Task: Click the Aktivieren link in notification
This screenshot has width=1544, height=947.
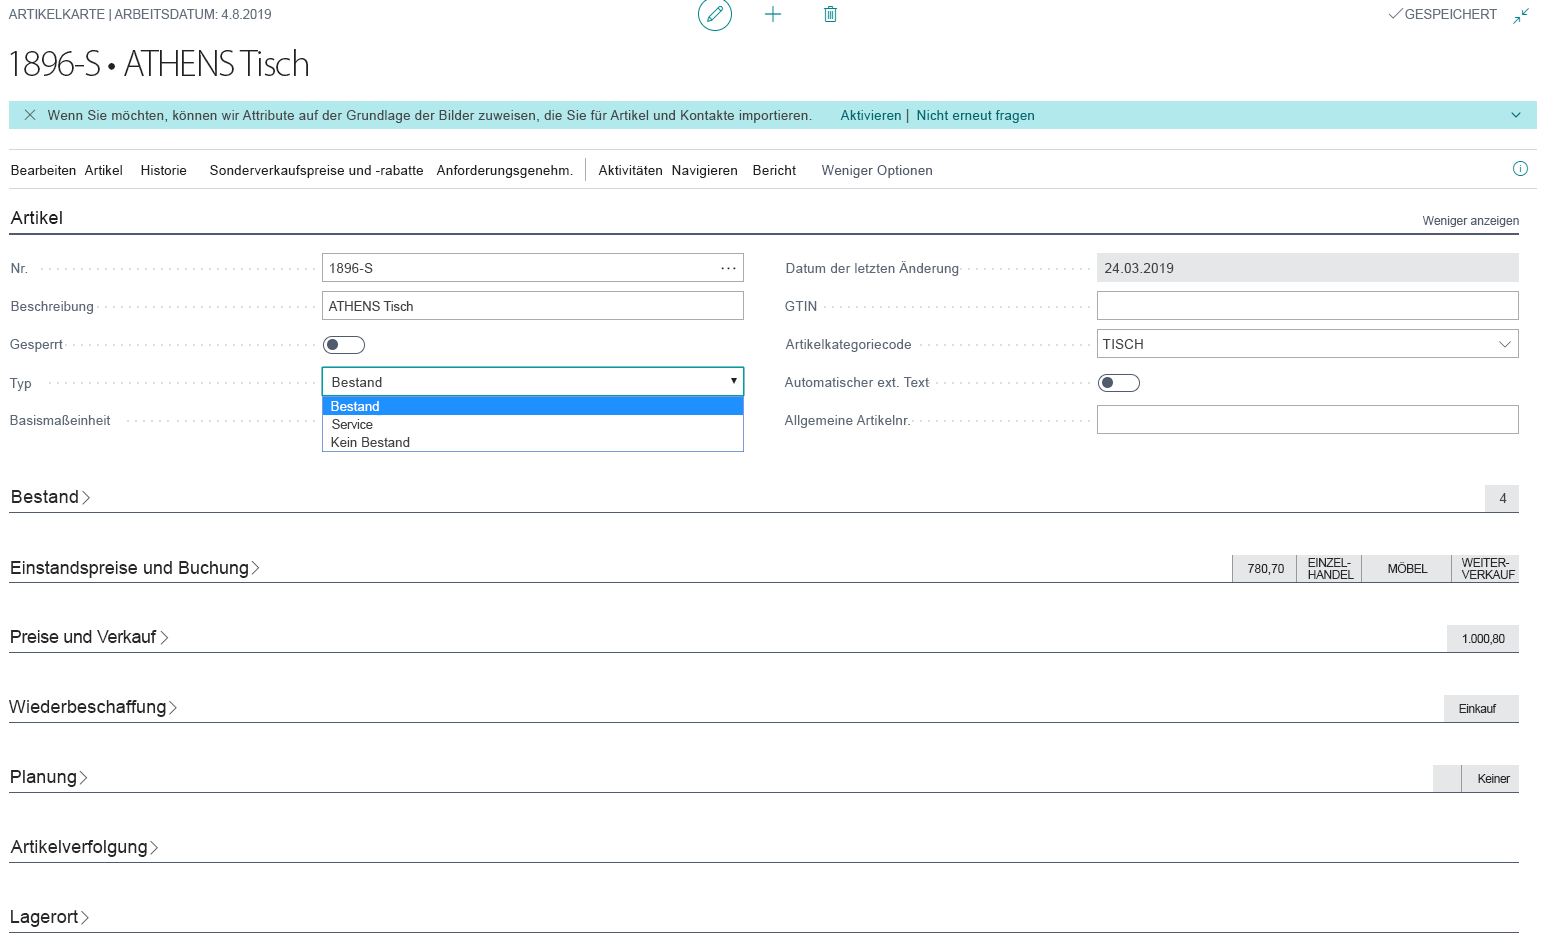Action: click(x=870, y=115)
